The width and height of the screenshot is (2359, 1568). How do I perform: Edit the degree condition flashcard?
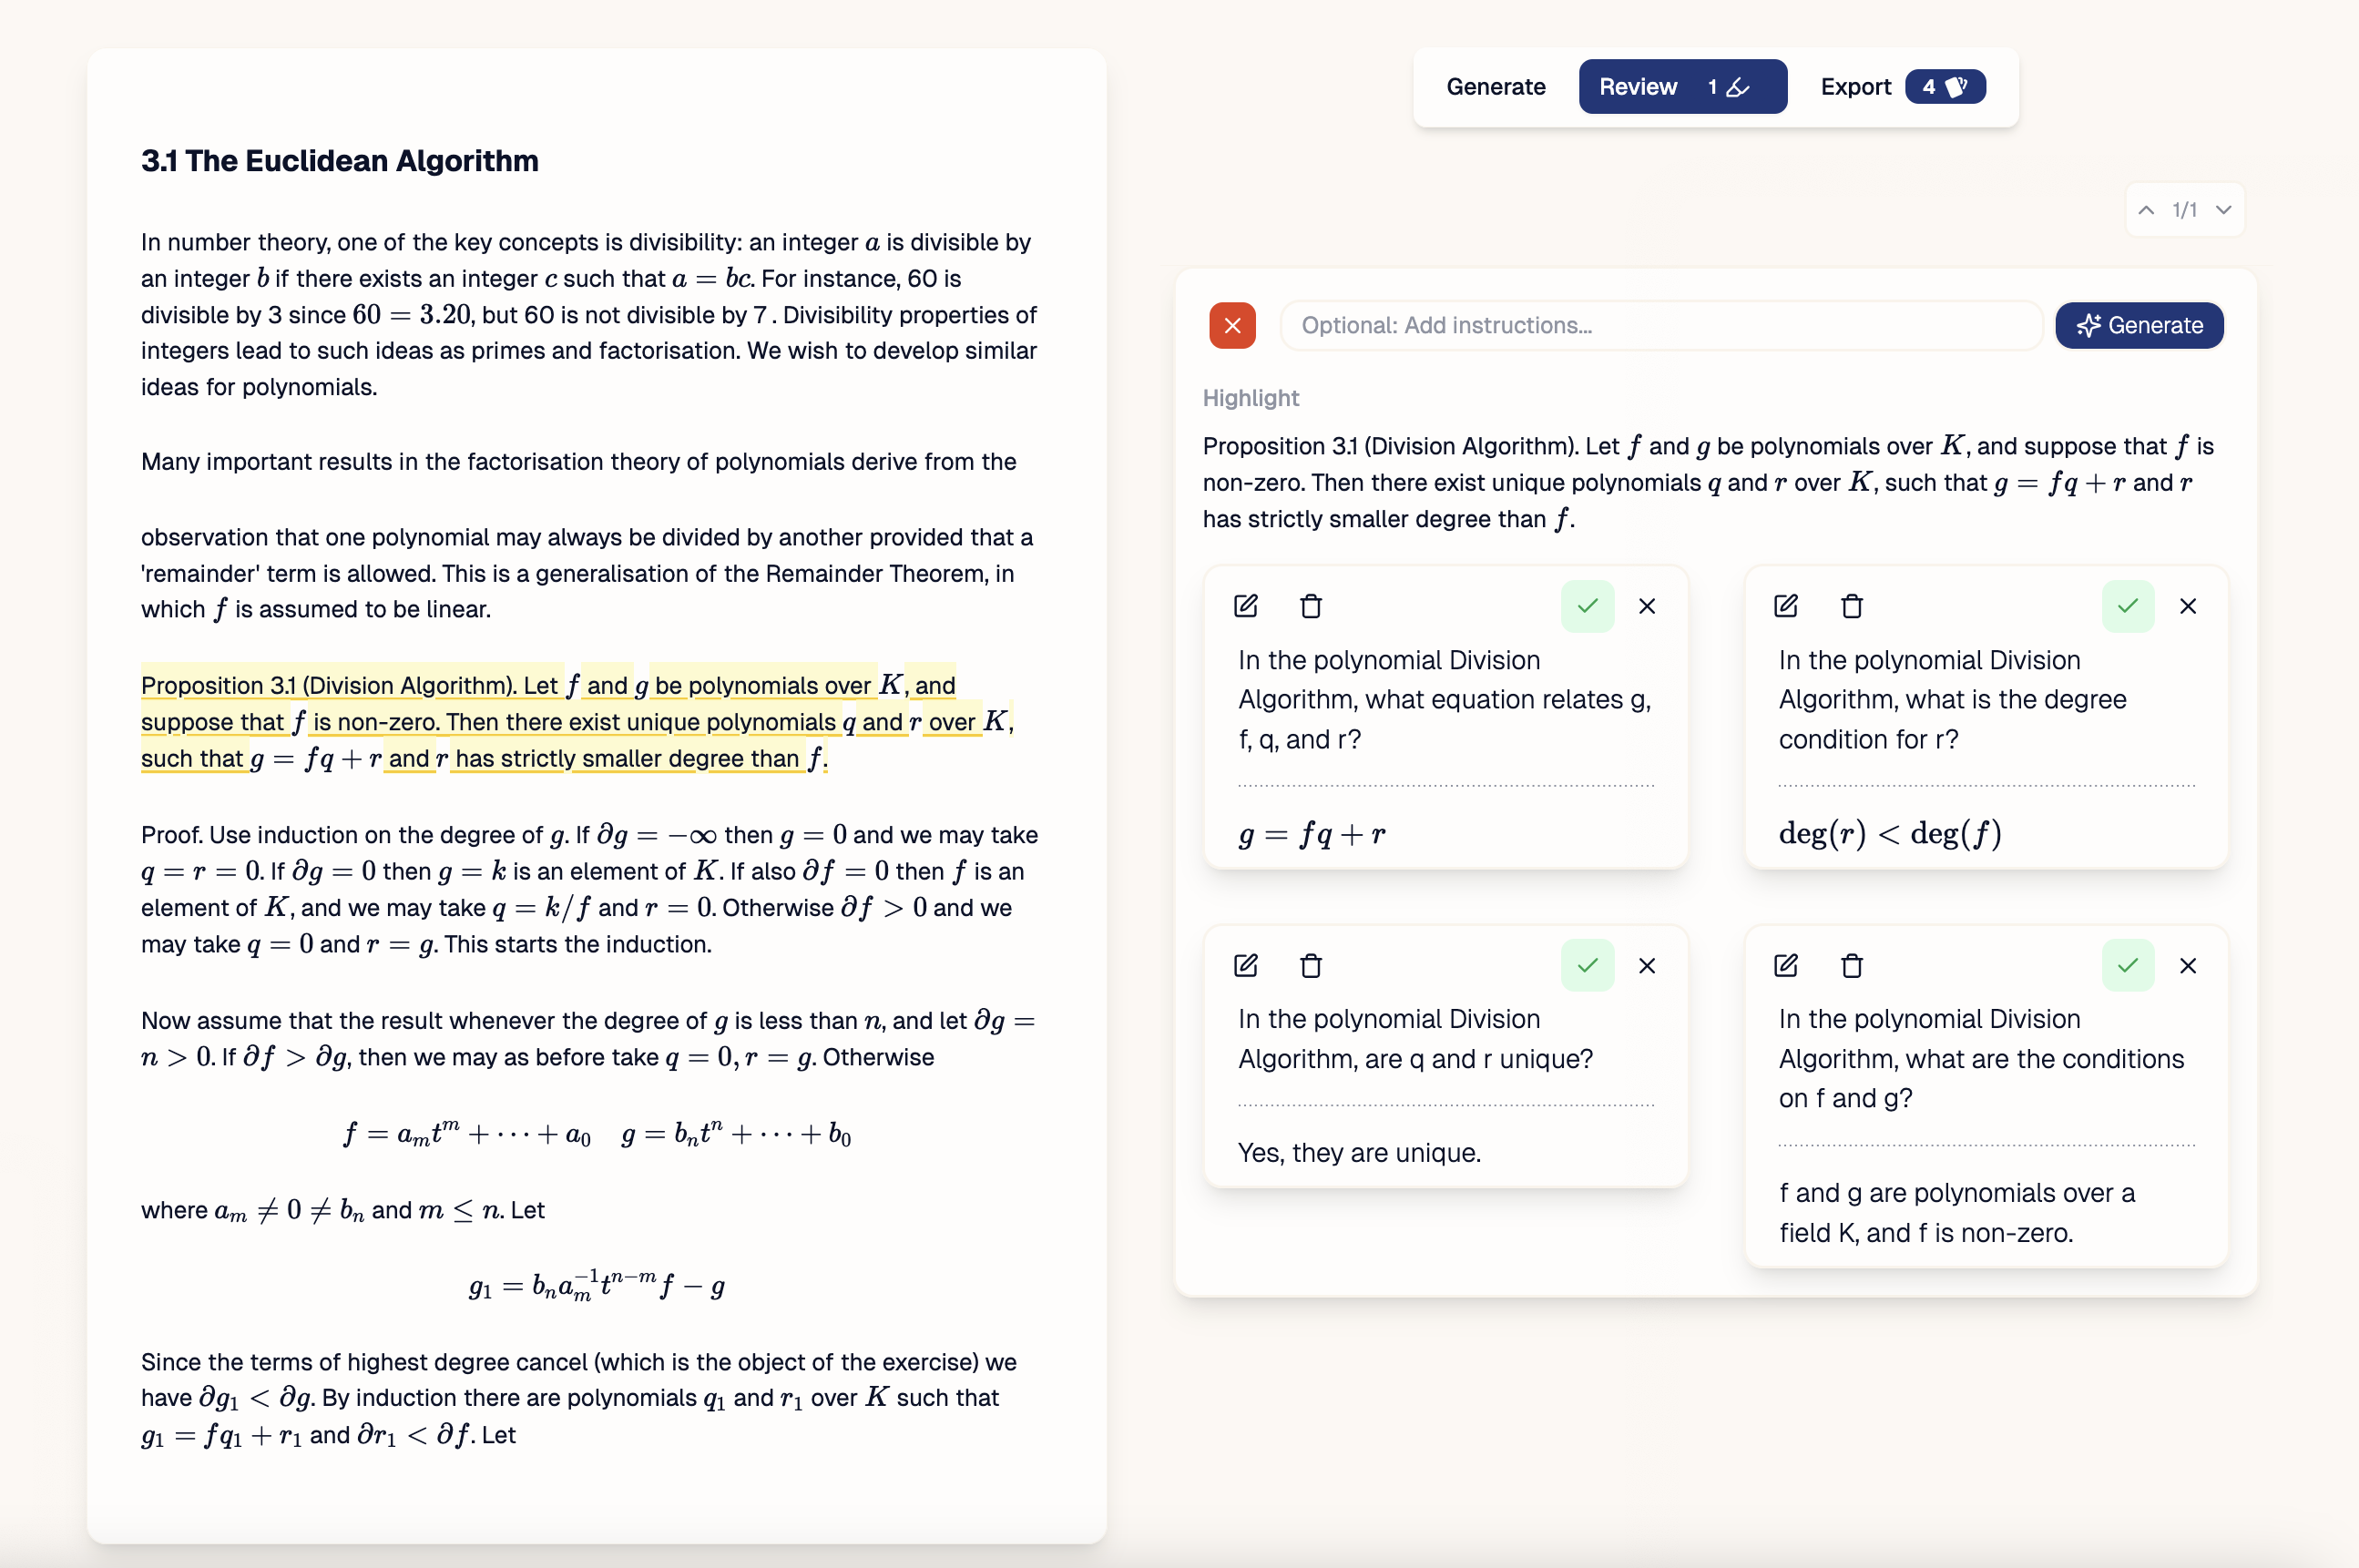tap(1786, 606)
